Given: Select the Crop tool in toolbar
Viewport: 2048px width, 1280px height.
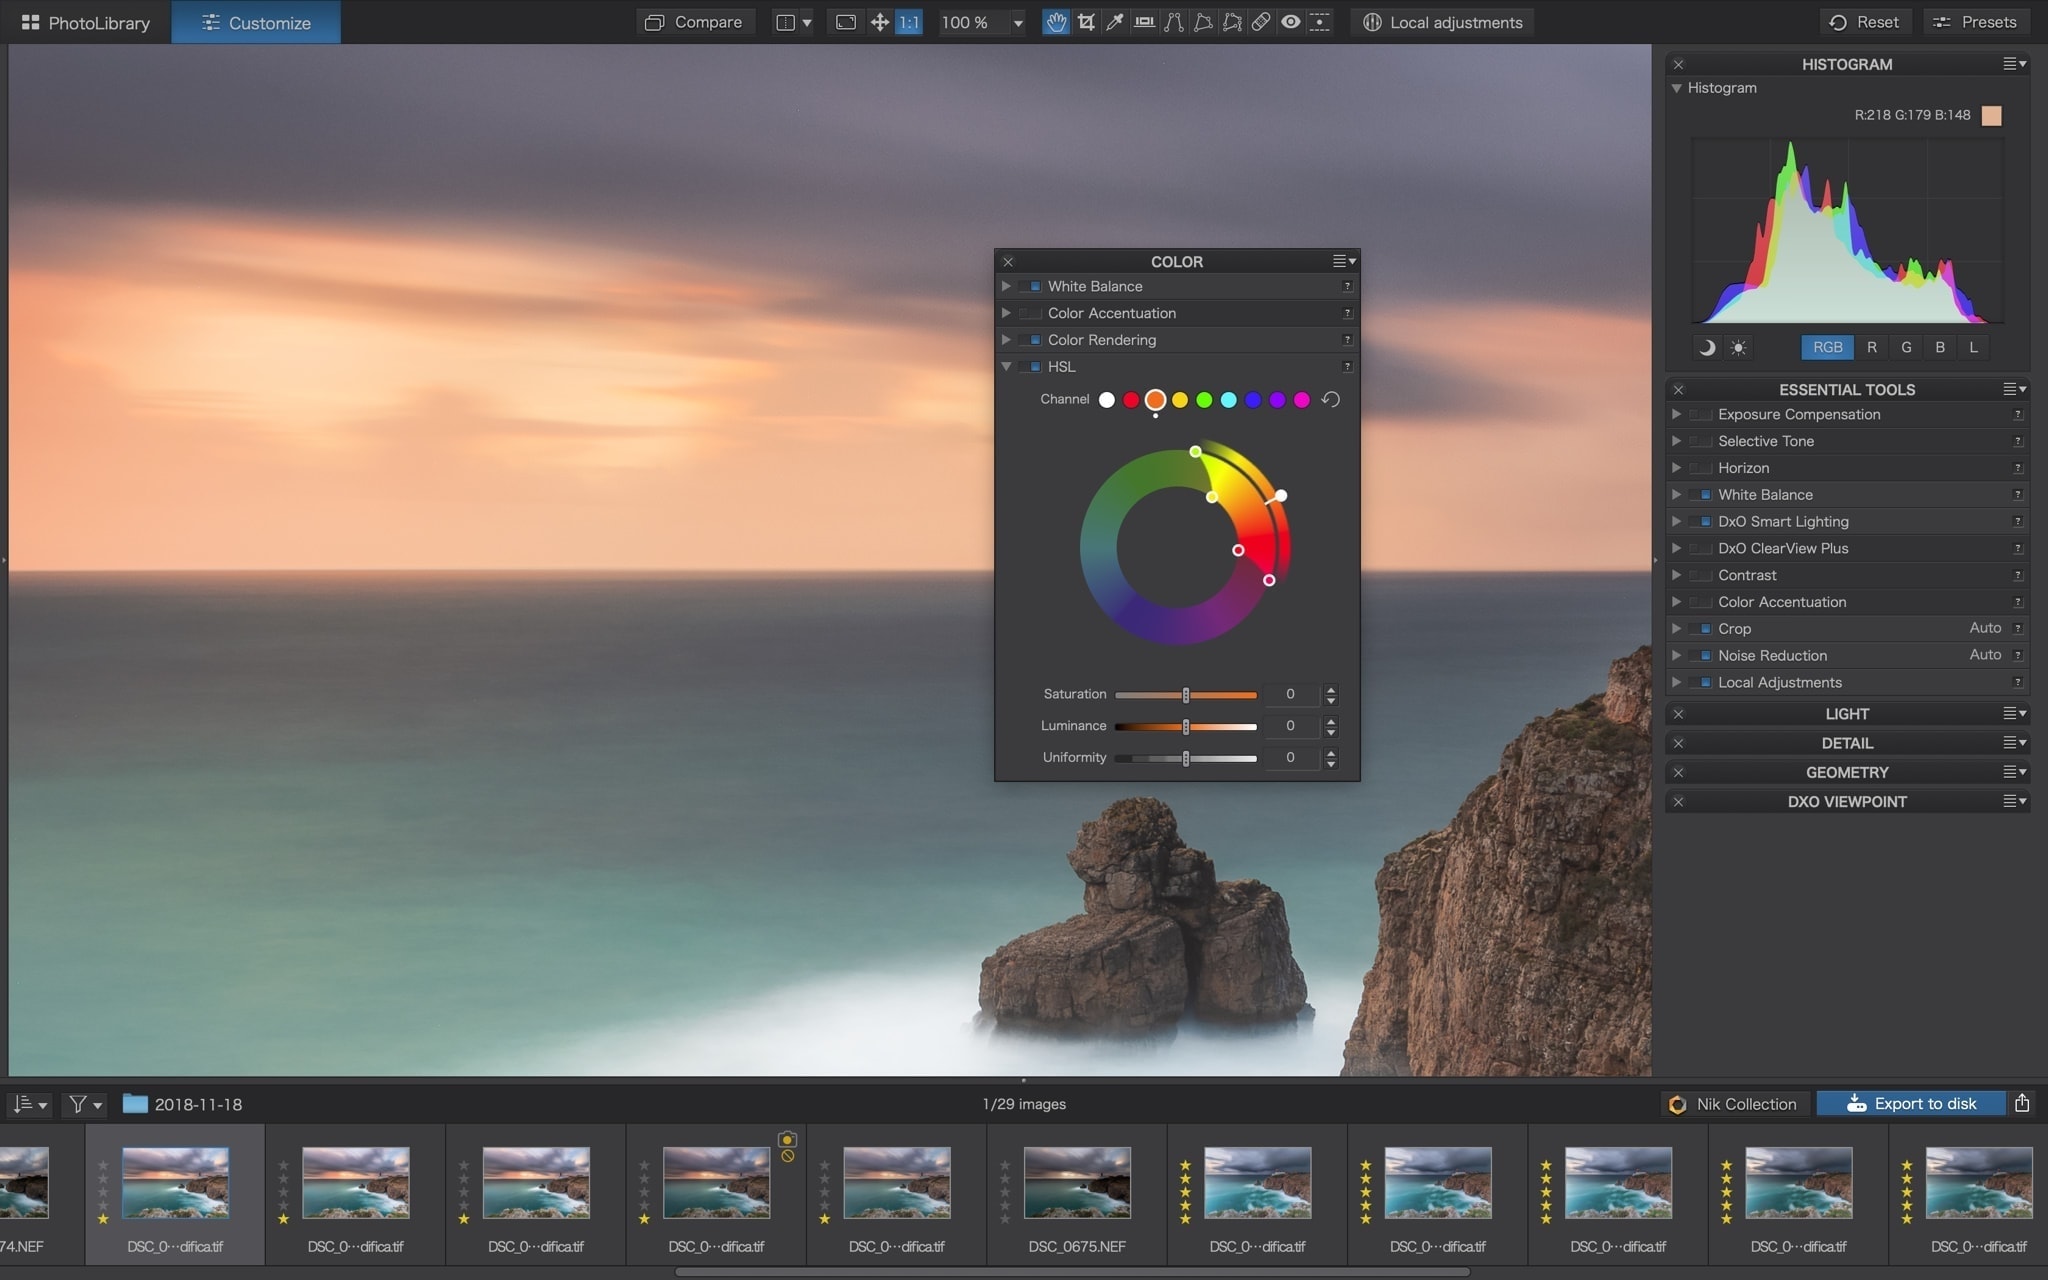Looking at the screenshot, I should (1086, 22).
